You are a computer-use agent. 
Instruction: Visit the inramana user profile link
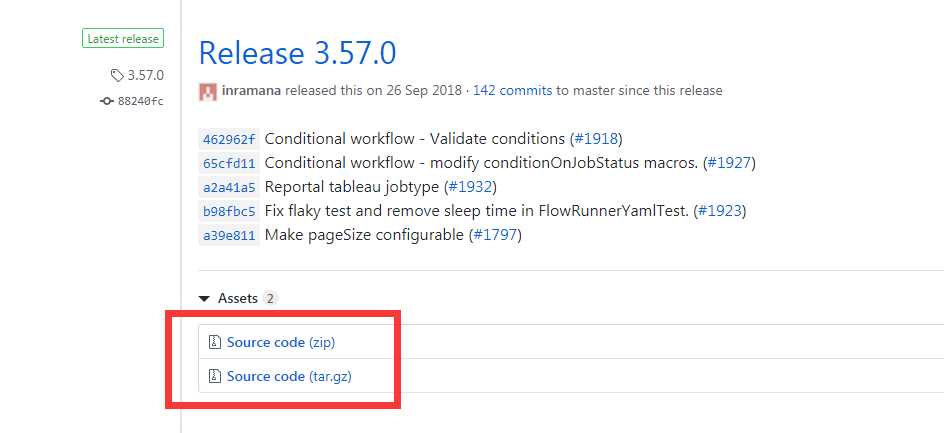point(252,90)
